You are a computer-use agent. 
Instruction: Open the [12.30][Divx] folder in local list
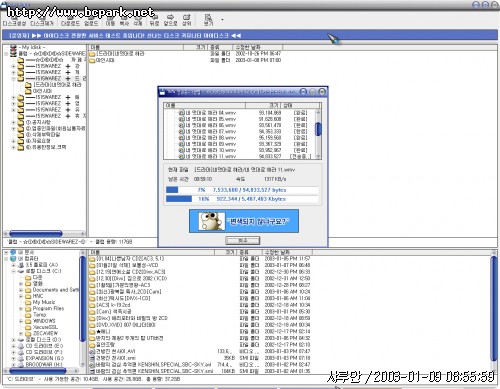pyautogui.click(x=128, y=278)
